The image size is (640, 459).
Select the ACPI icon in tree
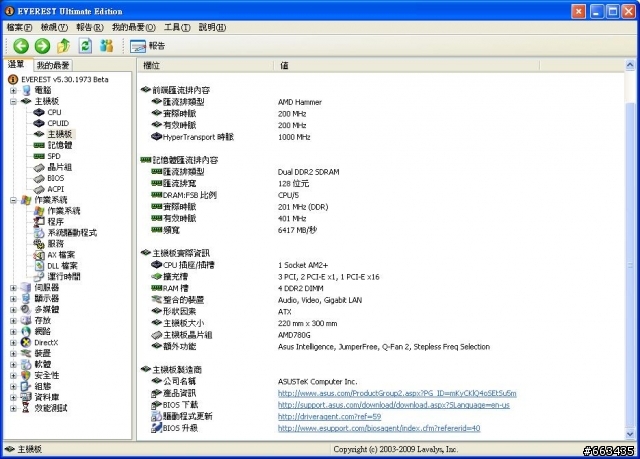[x=39, y=189]
